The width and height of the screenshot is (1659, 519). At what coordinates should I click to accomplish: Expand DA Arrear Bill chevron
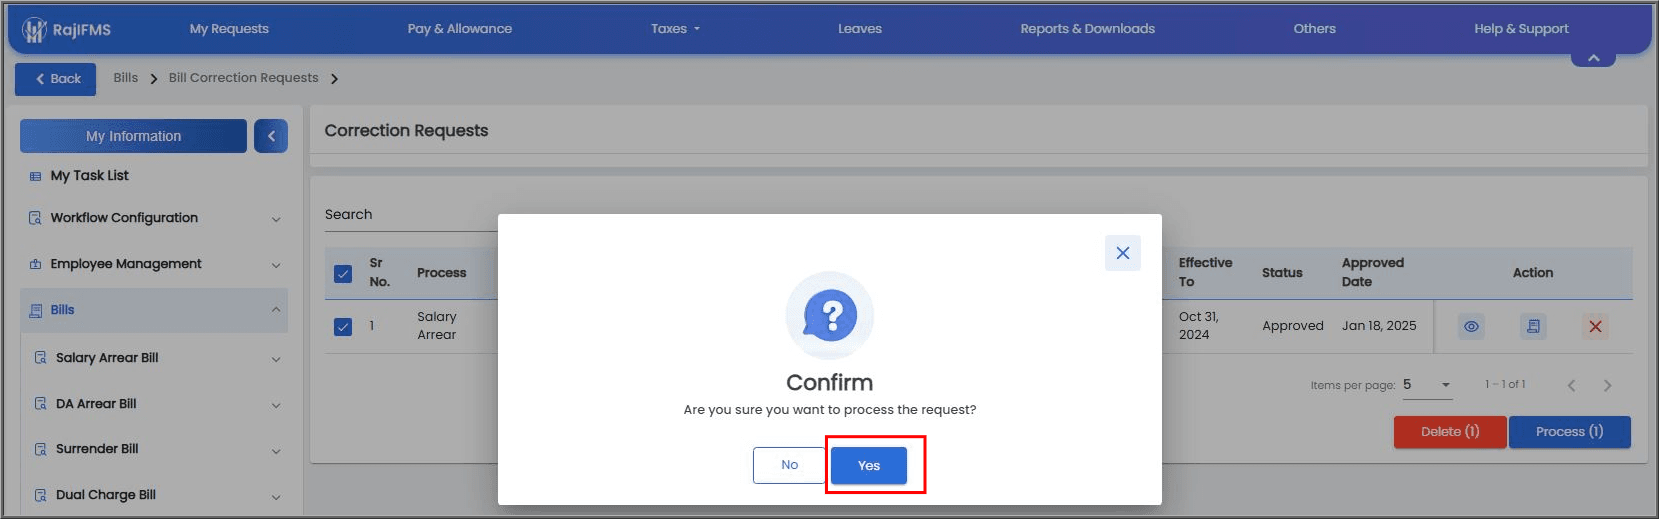click(x=276, y=405)
